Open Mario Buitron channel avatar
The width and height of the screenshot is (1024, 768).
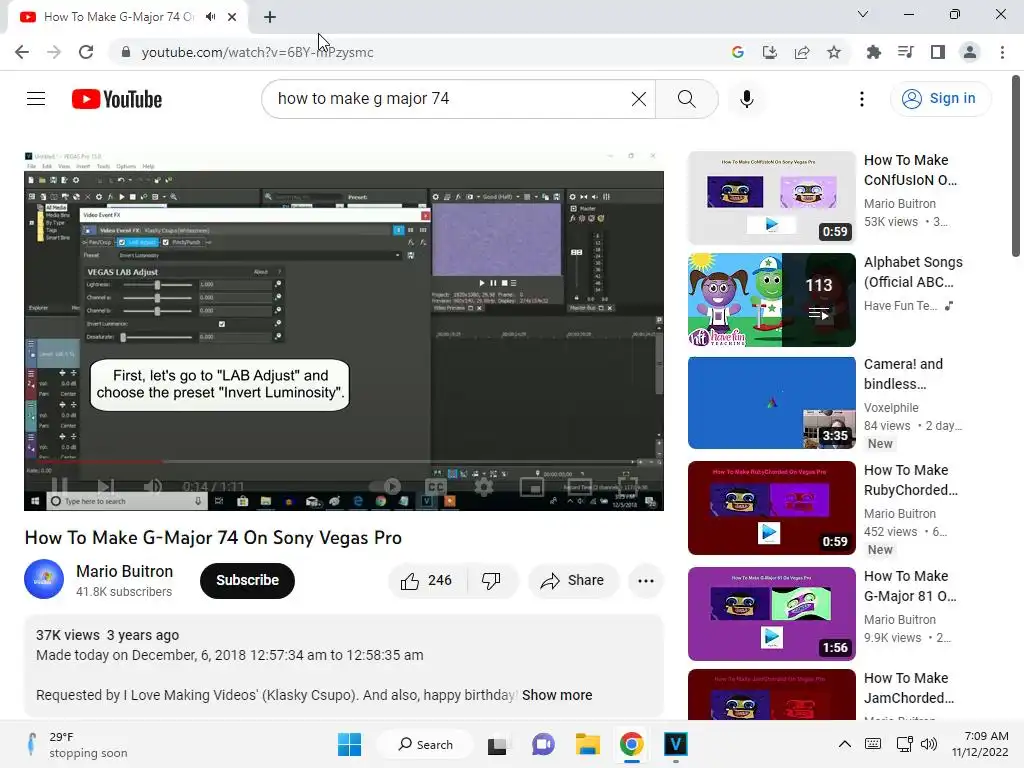pos(44,579)
